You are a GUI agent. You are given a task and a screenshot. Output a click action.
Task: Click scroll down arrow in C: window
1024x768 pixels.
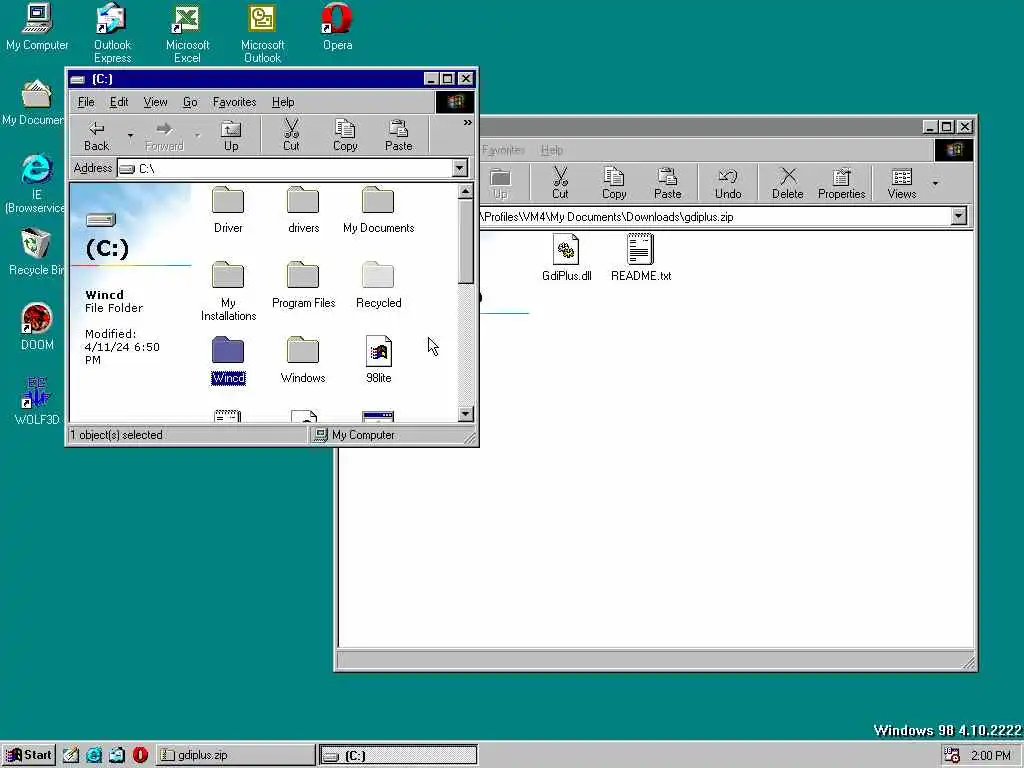(465, 414)
